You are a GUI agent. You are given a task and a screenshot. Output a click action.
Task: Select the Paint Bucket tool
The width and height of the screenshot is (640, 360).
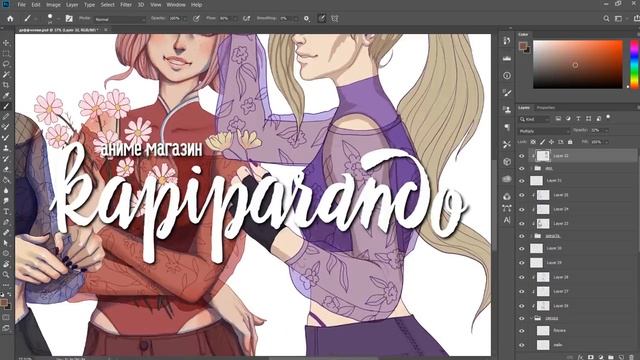tap(6, 180)
